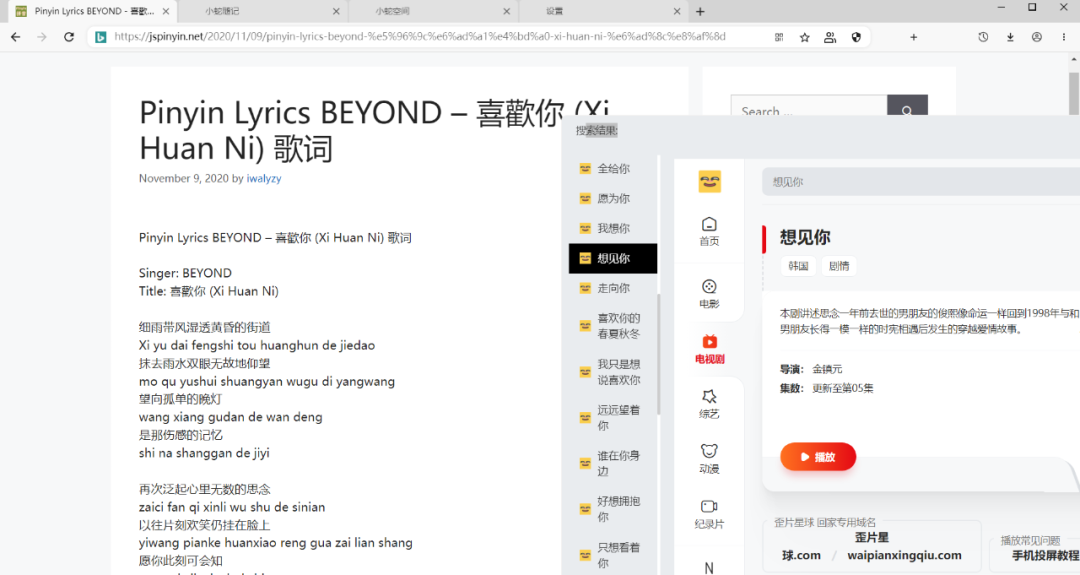Reload the current page
The width and height of the screenshot is (1080, 575).
69,37
